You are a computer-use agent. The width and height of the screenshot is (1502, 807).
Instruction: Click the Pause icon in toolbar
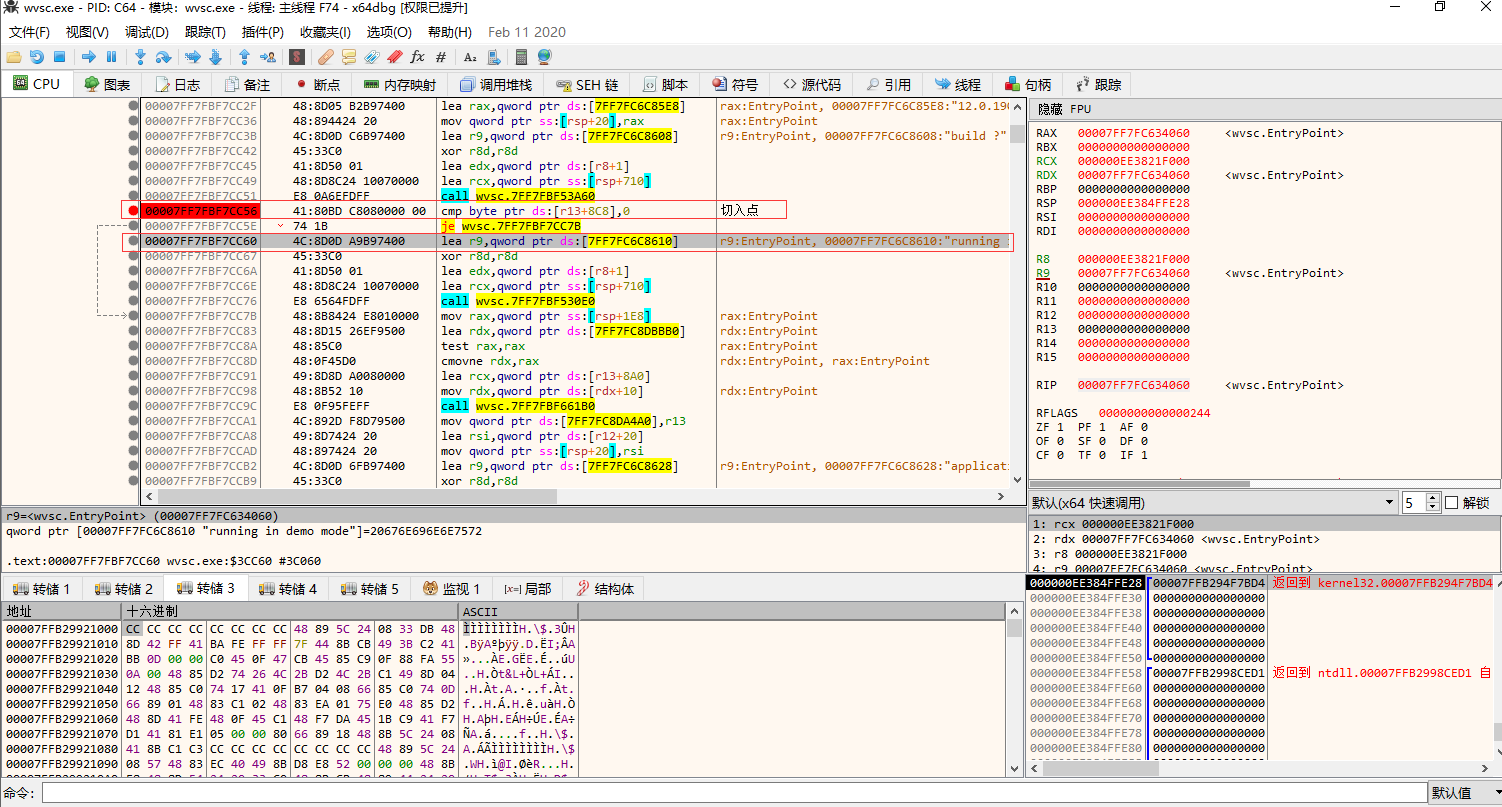[x=111, y=57]
